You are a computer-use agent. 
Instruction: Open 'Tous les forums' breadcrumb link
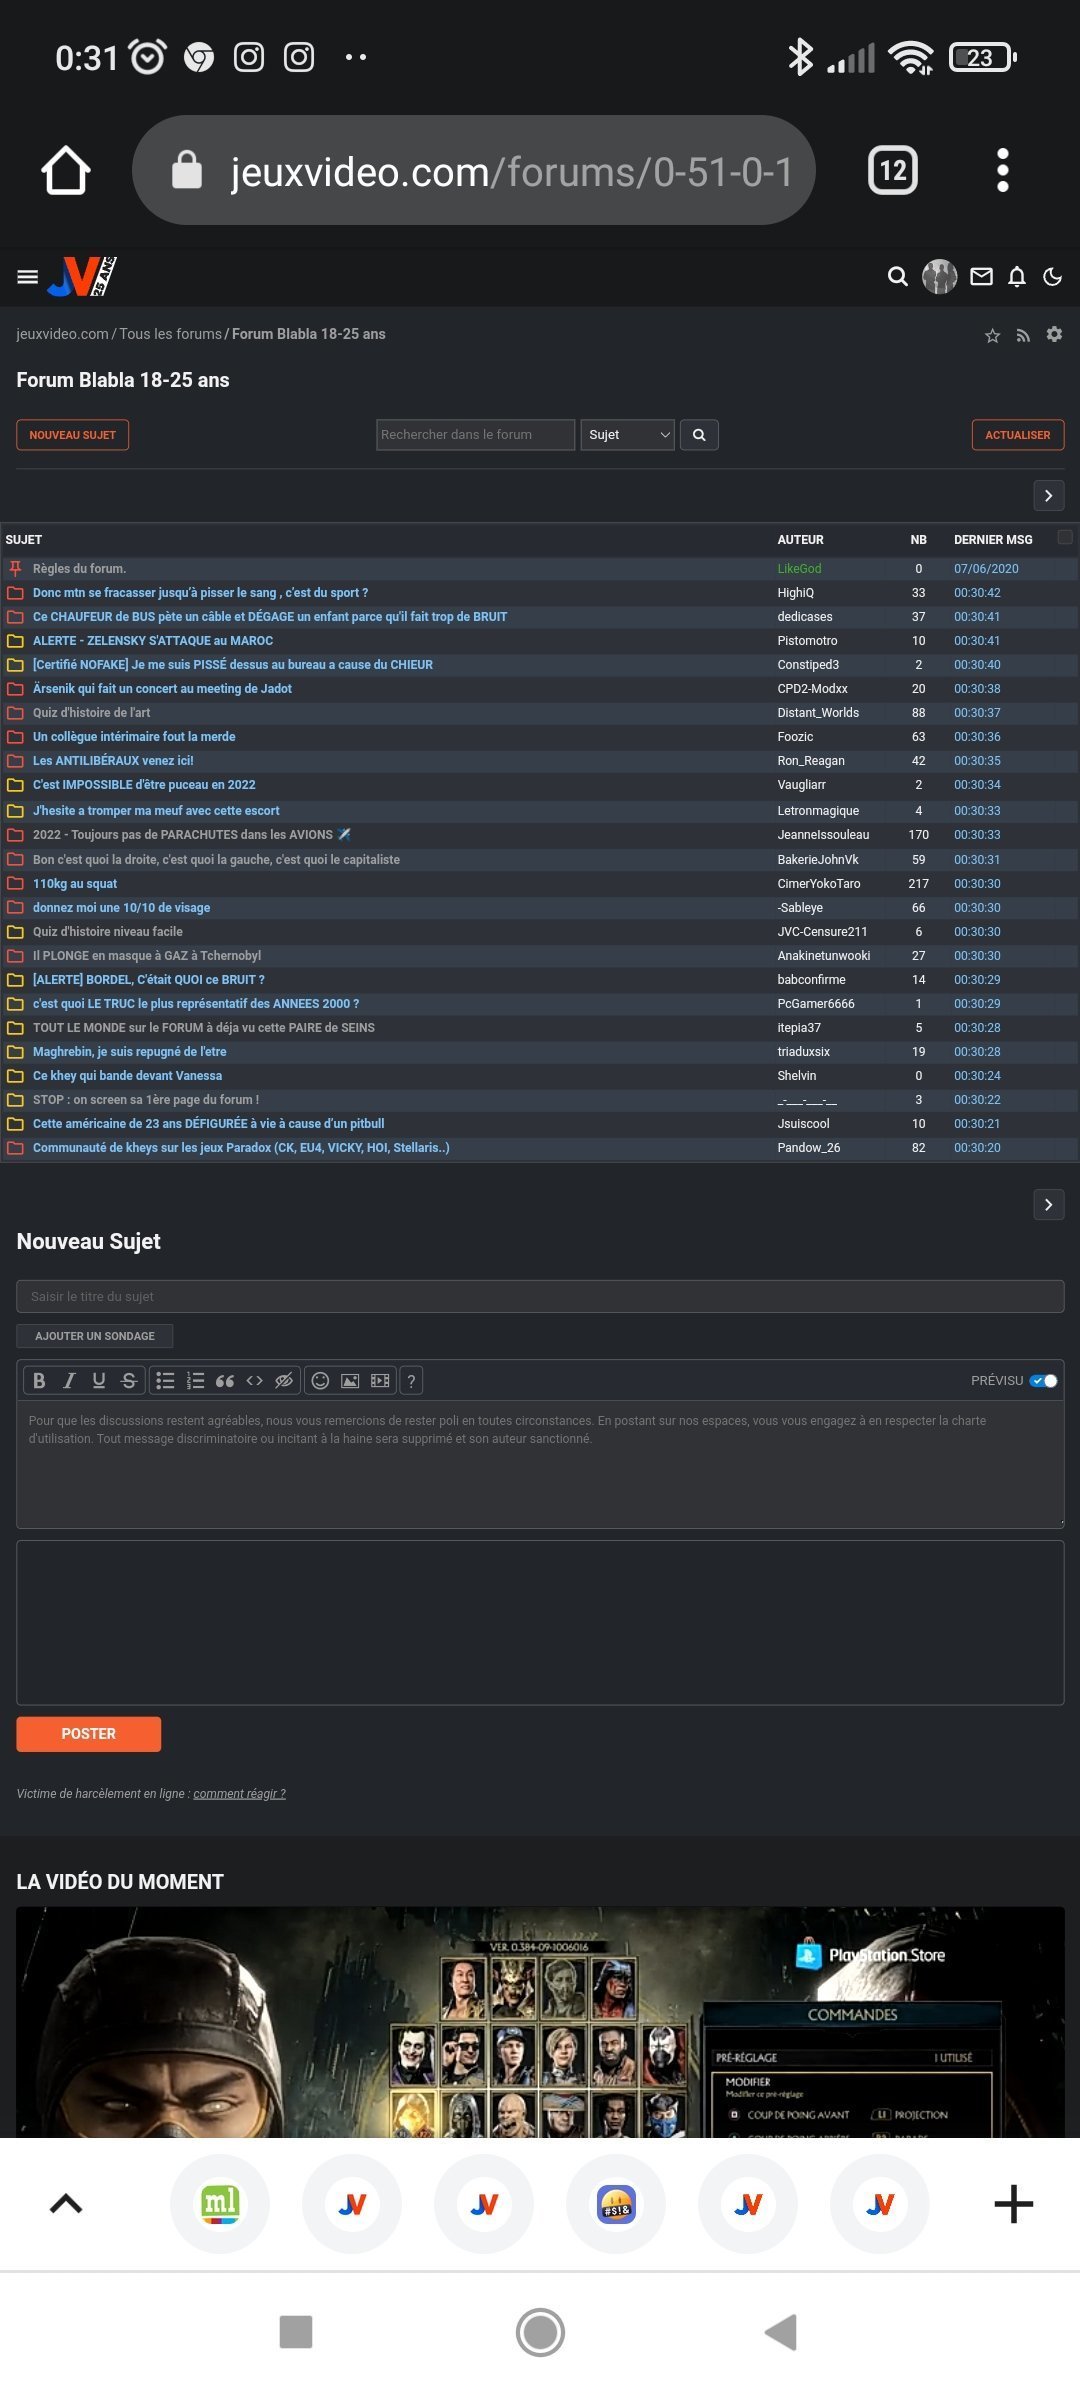170,334
